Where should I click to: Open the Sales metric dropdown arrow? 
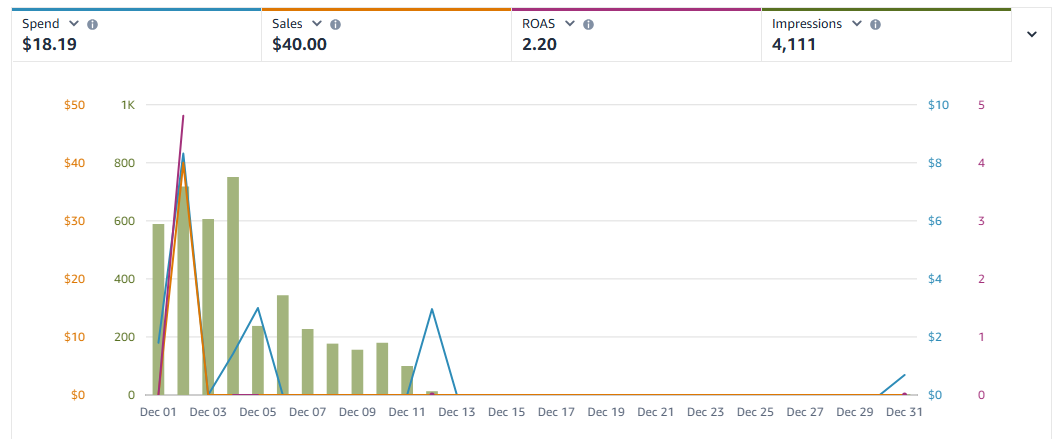click(x=316, y=24)
